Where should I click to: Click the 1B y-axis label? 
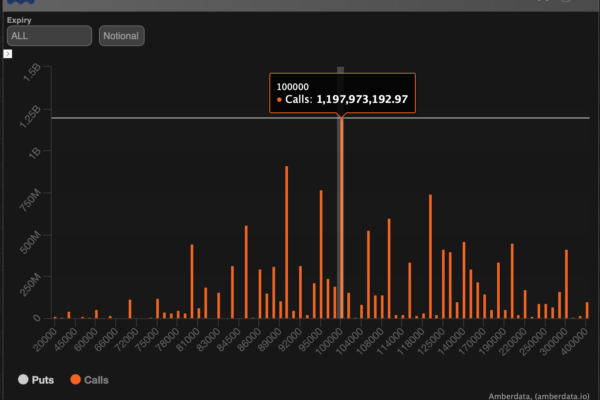coord(34,152)
